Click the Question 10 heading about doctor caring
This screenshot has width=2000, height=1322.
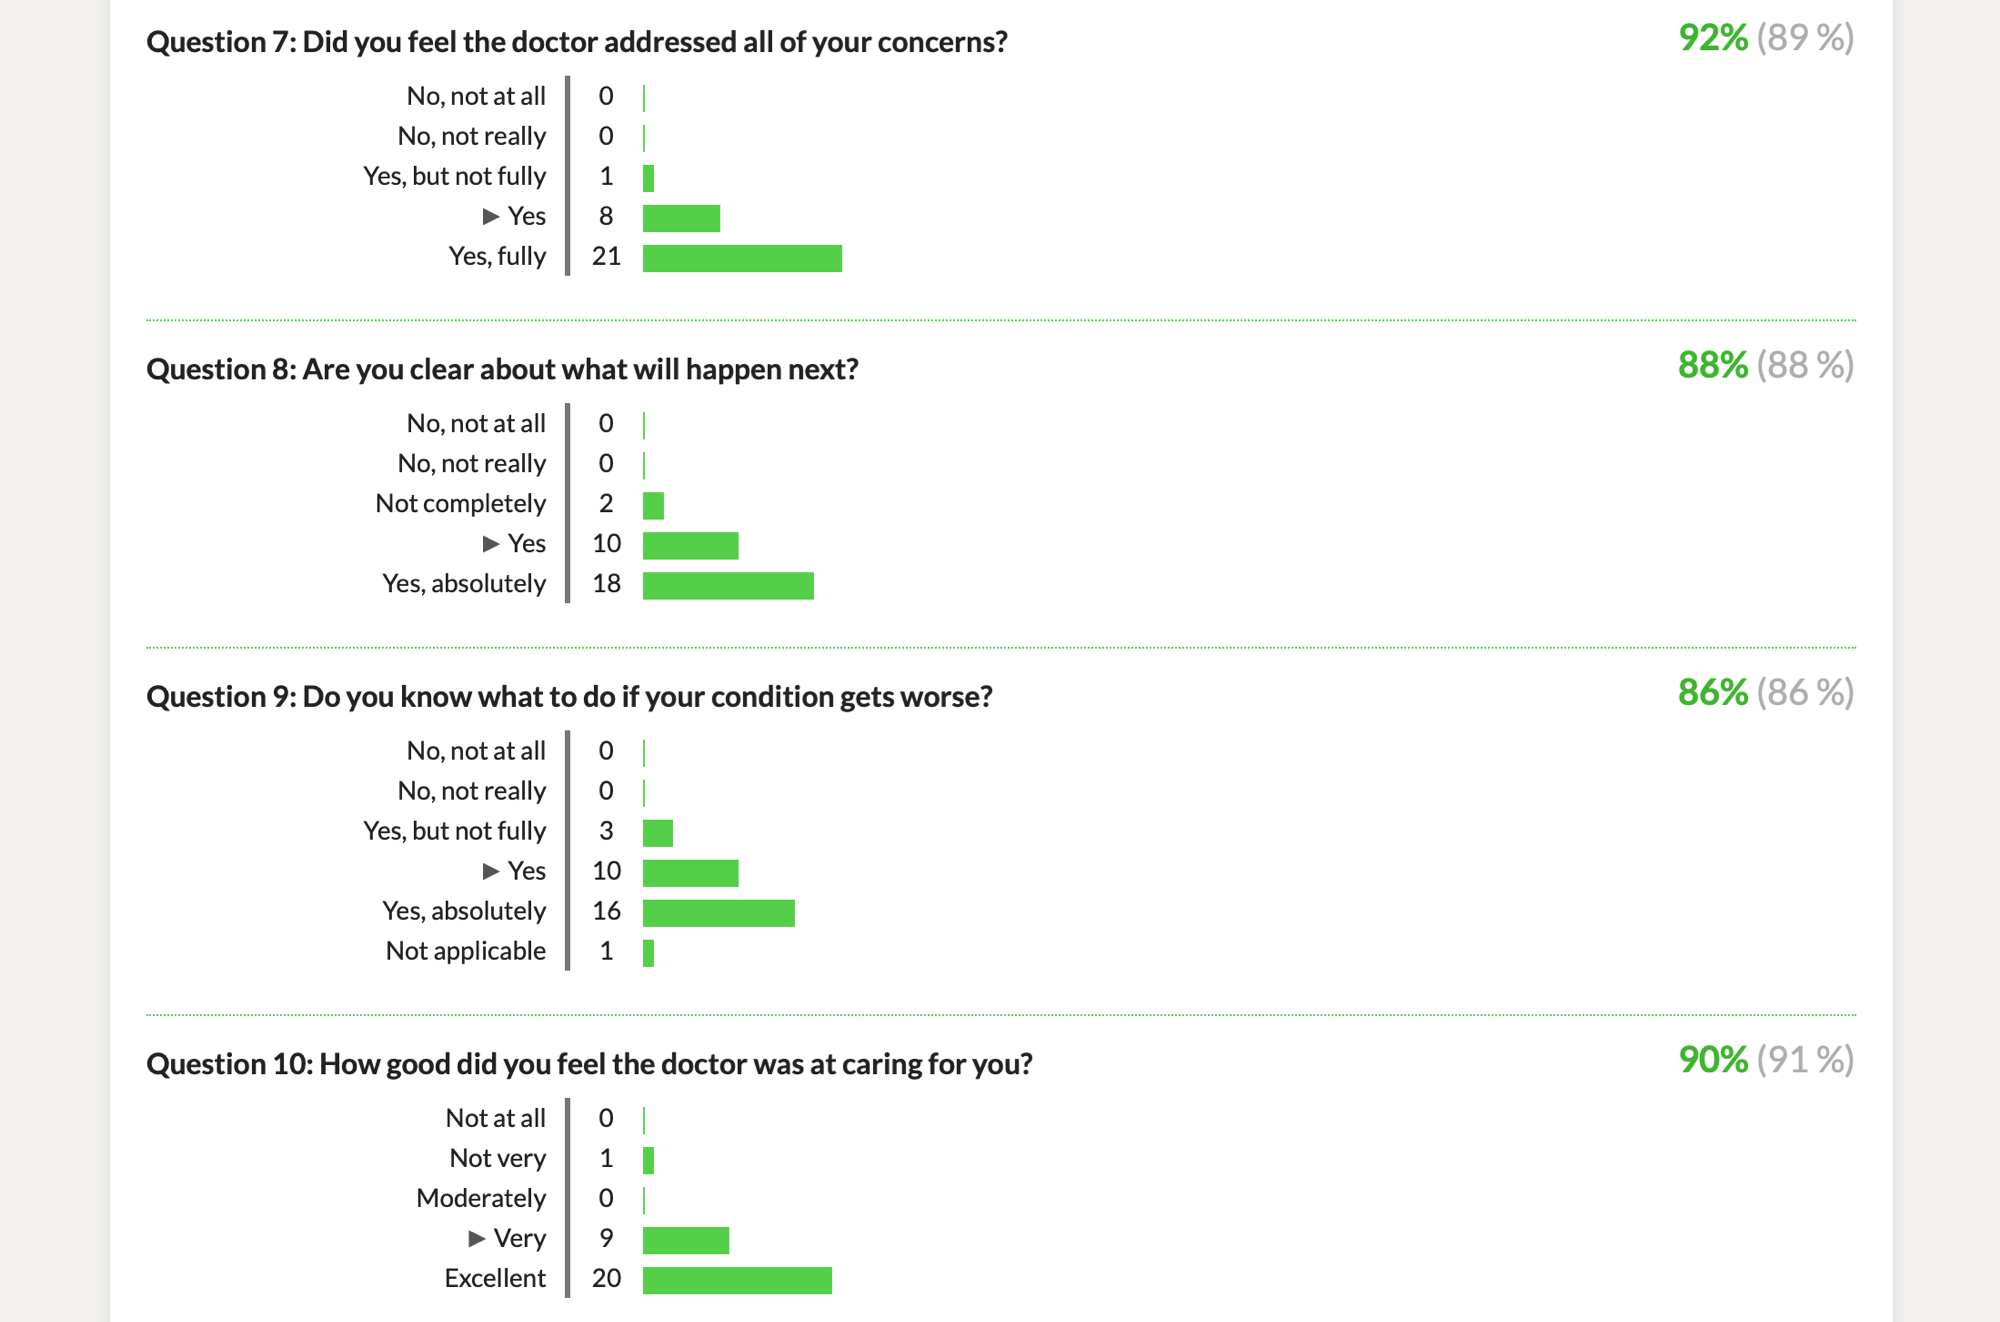tap(589, 1064)
